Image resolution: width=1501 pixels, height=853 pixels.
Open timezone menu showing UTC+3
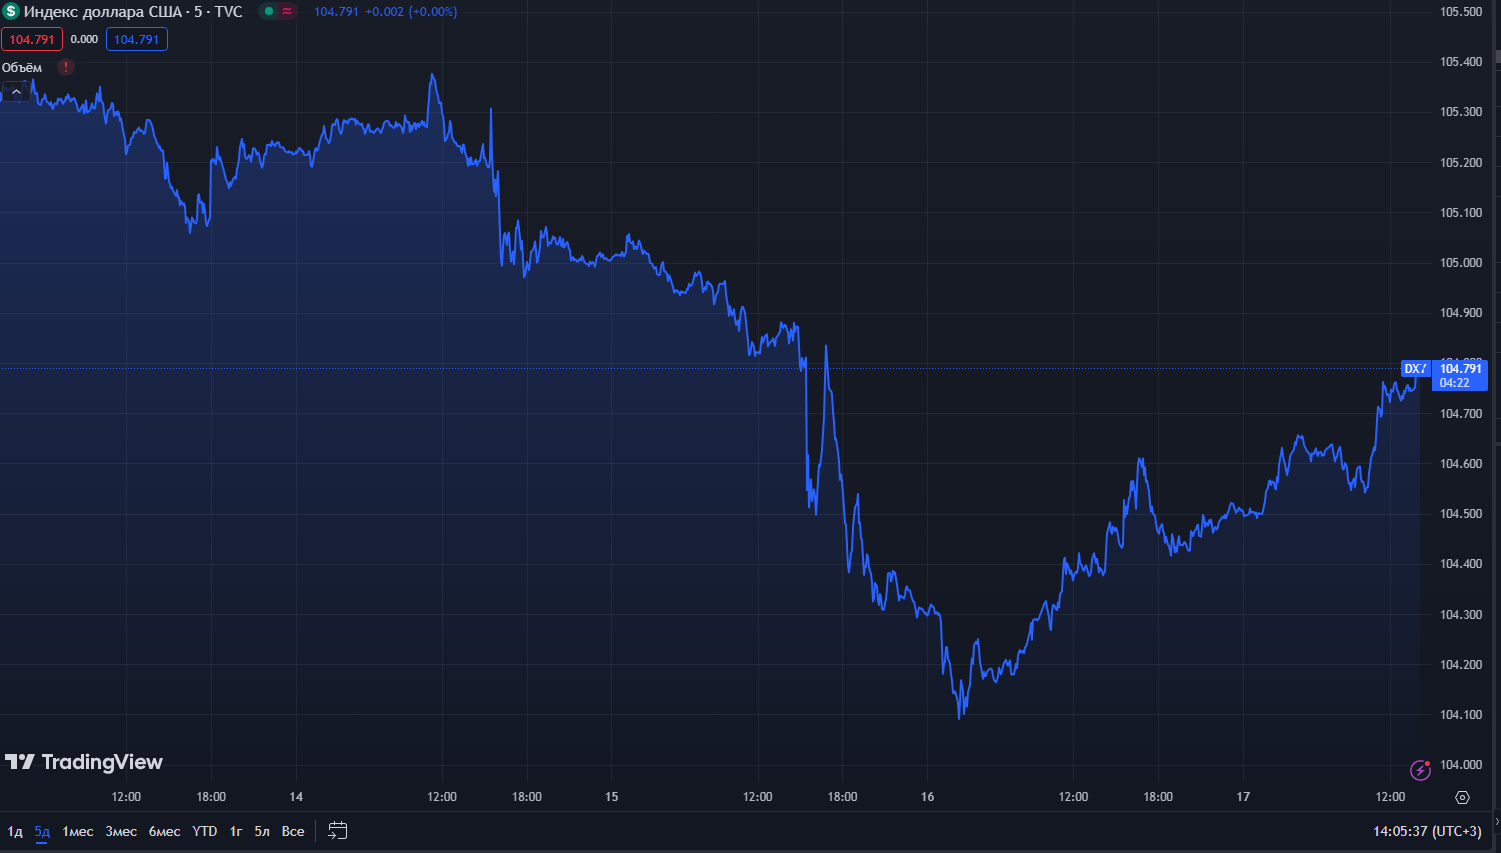(x=1427, y=831)
